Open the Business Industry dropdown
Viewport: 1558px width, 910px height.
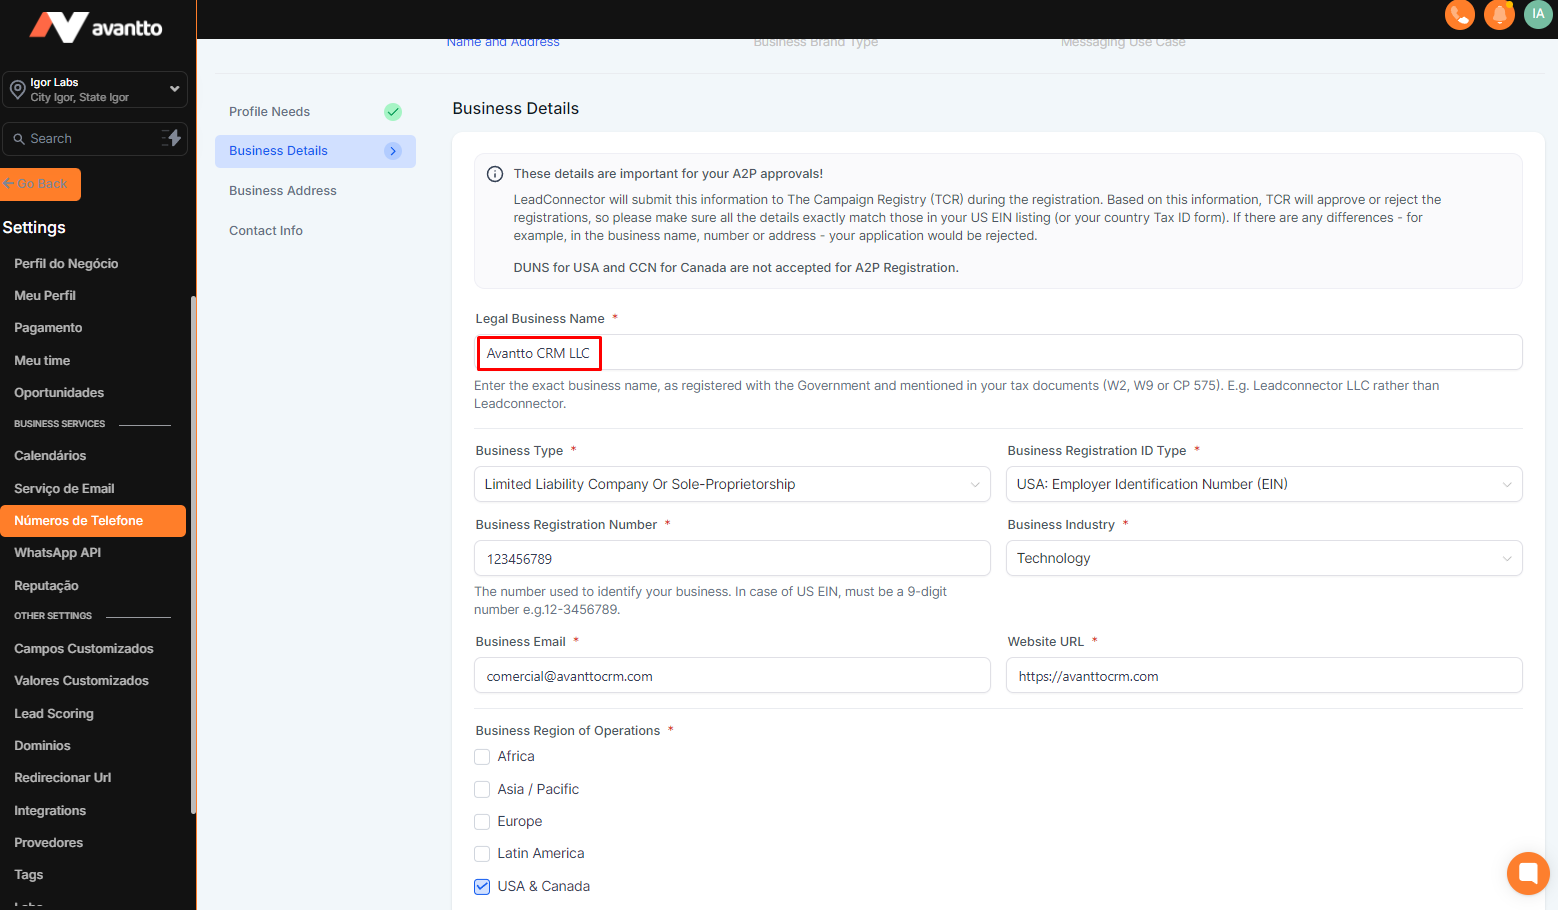click(1263, 558)
